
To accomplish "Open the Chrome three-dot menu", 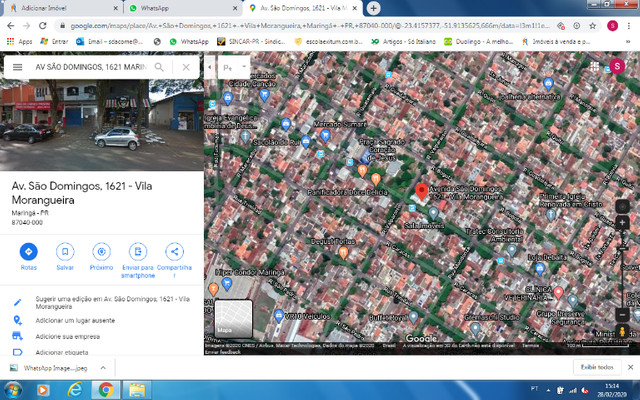I will click(629, 26).
